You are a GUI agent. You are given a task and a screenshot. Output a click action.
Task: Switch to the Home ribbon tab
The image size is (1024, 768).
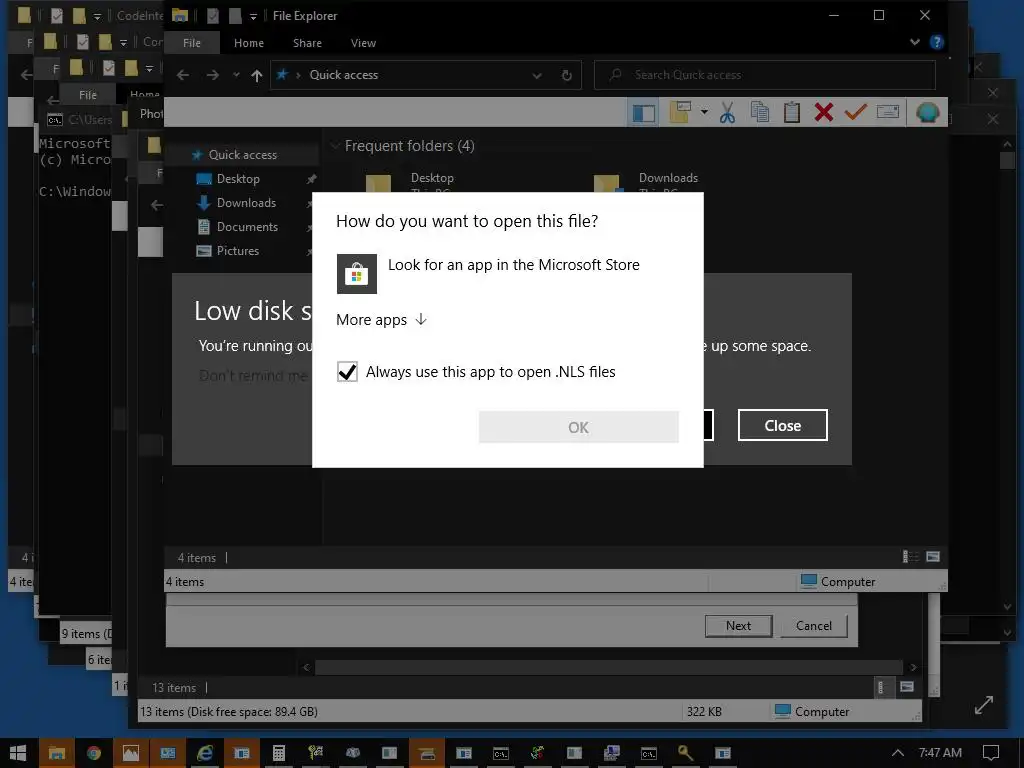249,43
